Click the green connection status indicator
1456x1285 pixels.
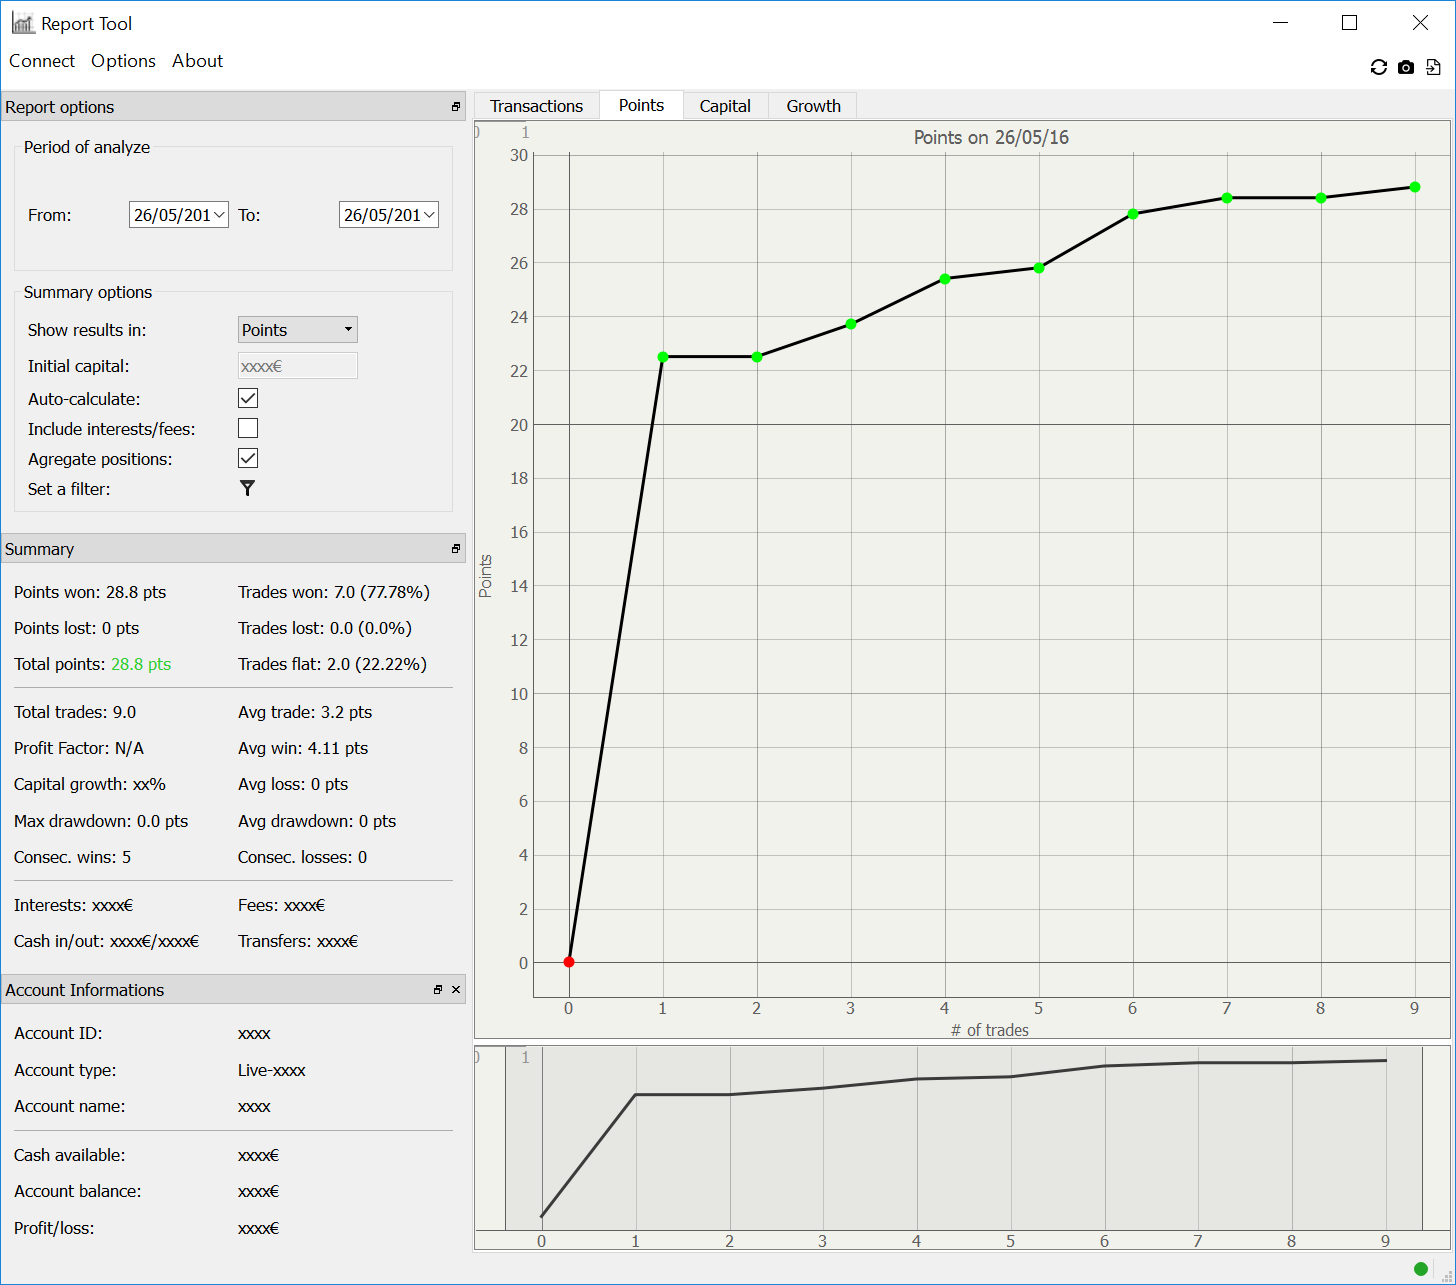pos(1420,1269)
